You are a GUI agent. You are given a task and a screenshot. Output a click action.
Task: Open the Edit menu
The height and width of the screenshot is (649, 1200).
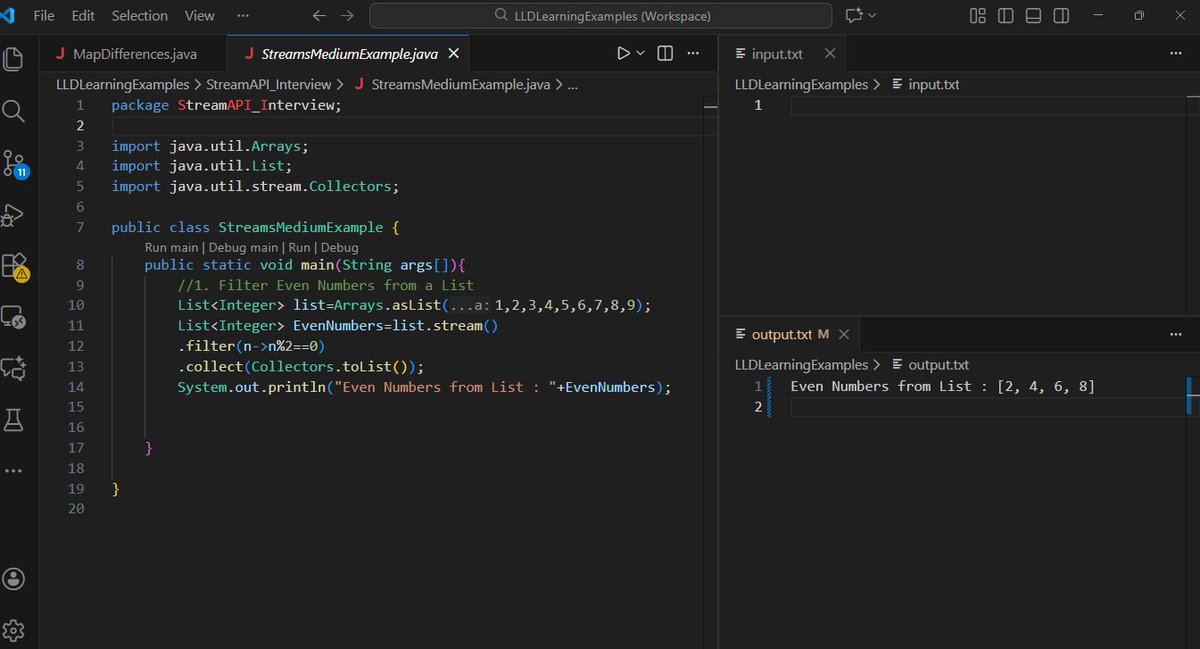coord(83,16)
